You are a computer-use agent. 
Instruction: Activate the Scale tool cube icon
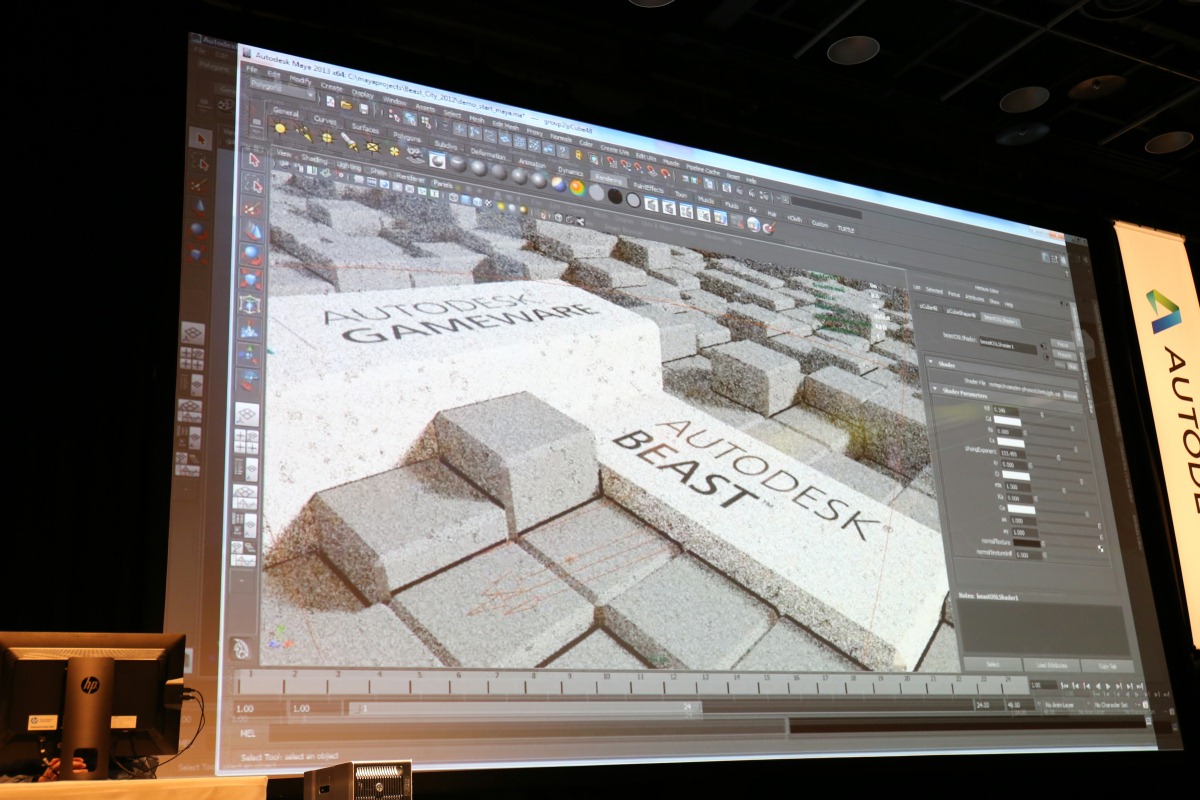(249, 280)
